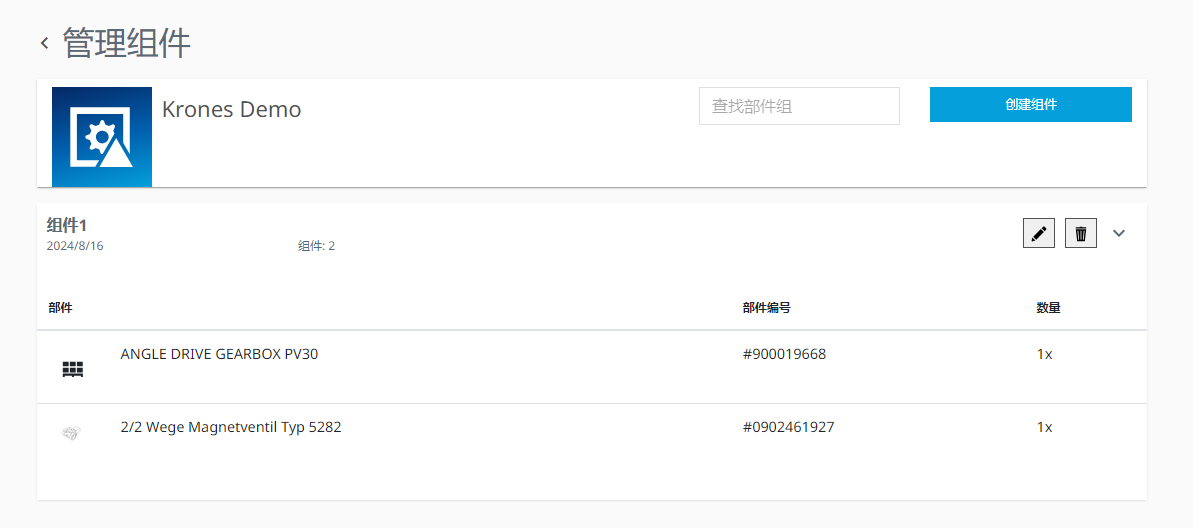
Task: Click the 部件 column header
Action: pos(60,308)
